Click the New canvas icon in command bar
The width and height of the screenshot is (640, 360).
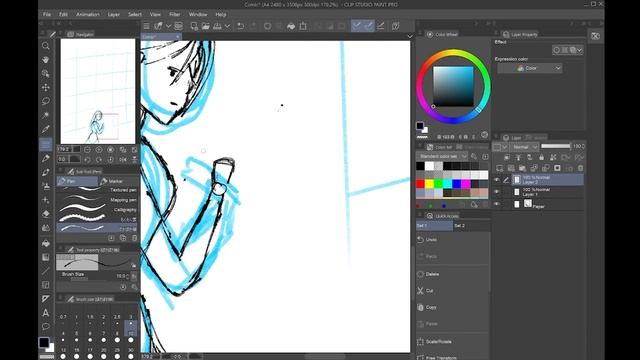tap(194, 26)
